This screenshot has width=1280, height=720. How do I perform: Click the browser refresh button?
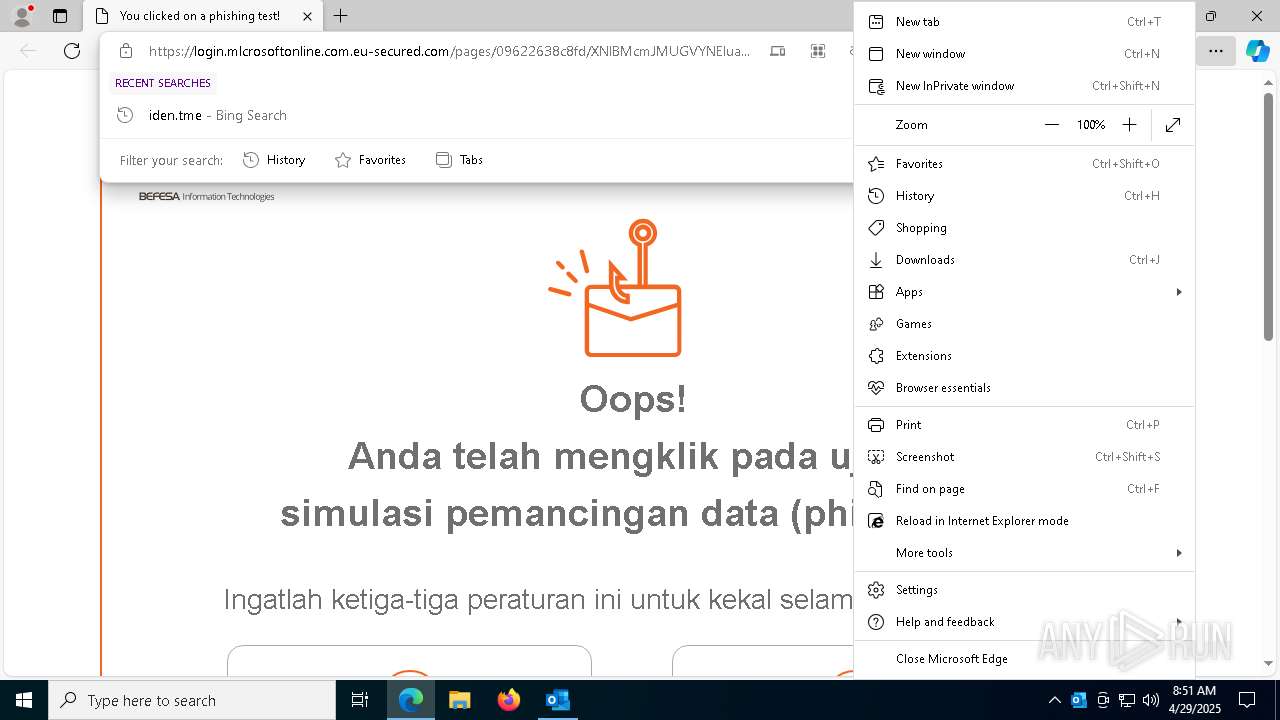click(72, 51)
